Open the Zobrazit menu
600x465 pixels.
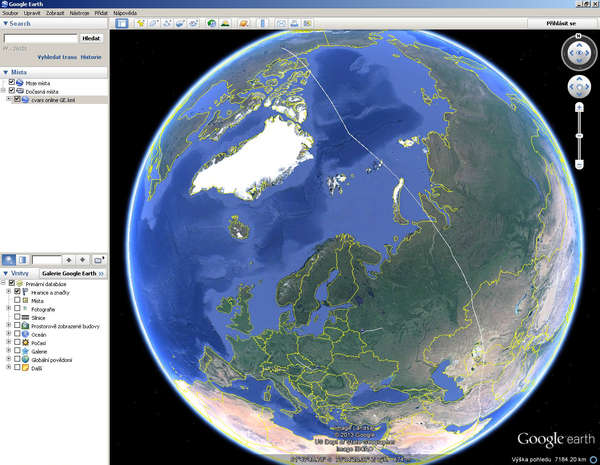55,13
